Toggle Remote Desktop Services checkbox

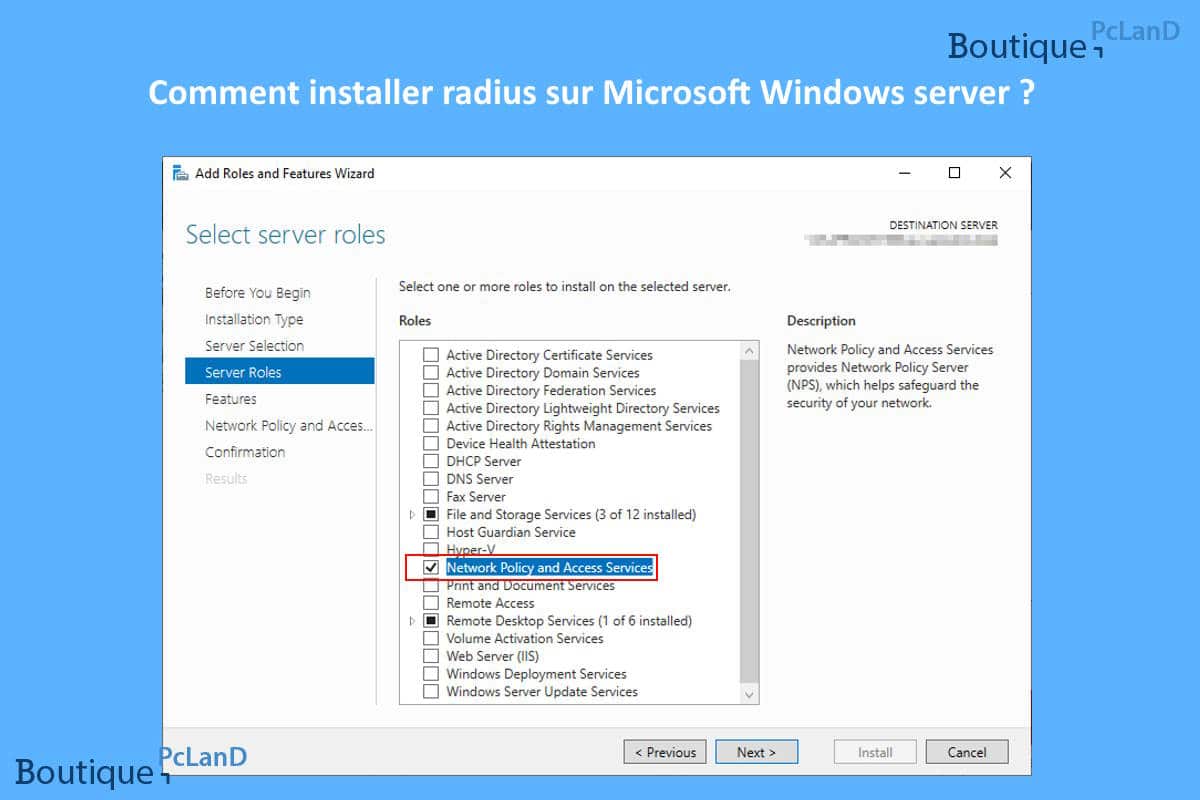(431, 621)
